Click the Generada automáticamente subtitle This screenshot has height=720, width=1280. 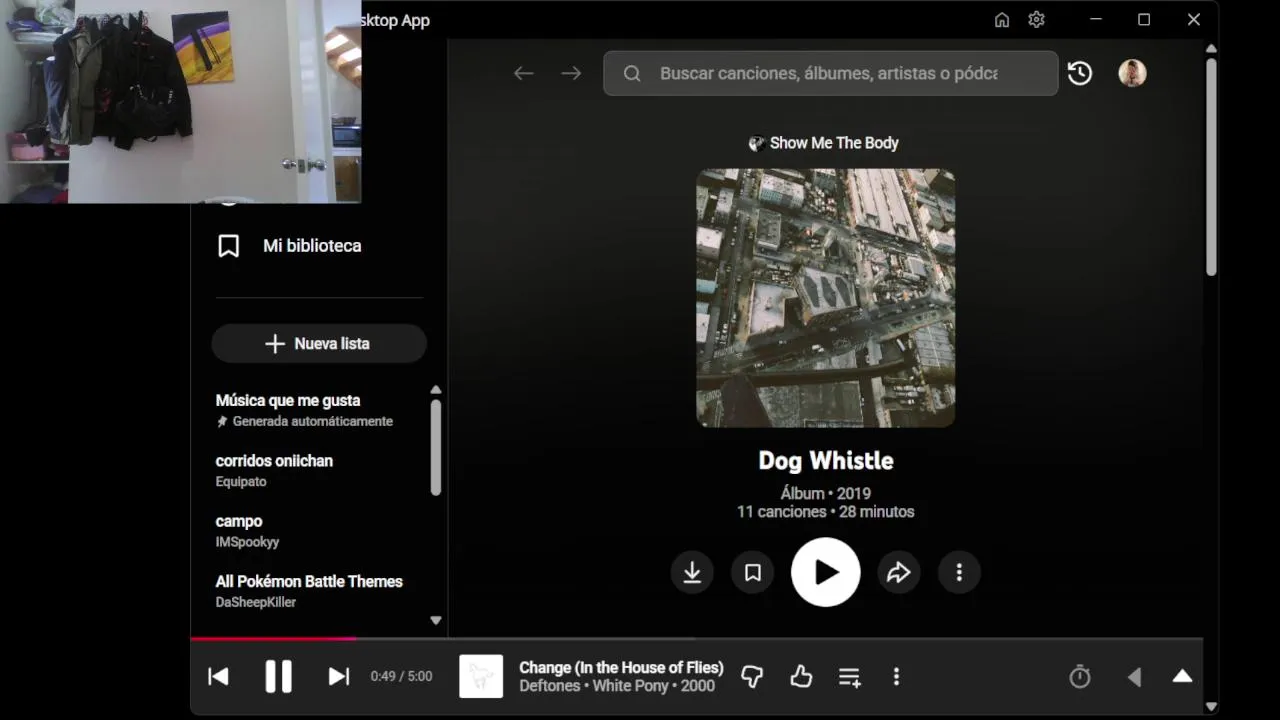pyautogui.click(x=312, y=421)
